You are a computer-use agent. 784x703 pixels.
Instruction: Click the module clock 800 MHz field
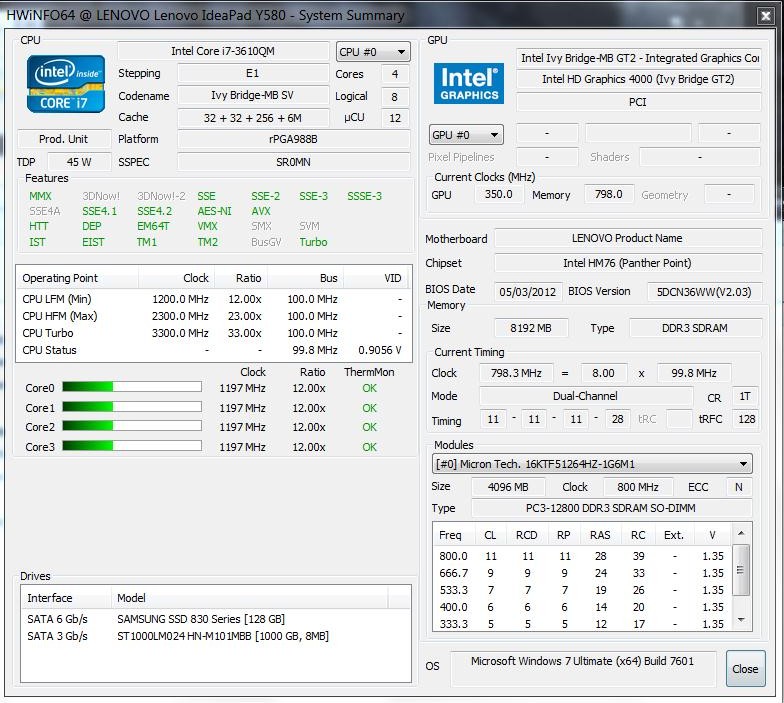[x=638, y=487]
